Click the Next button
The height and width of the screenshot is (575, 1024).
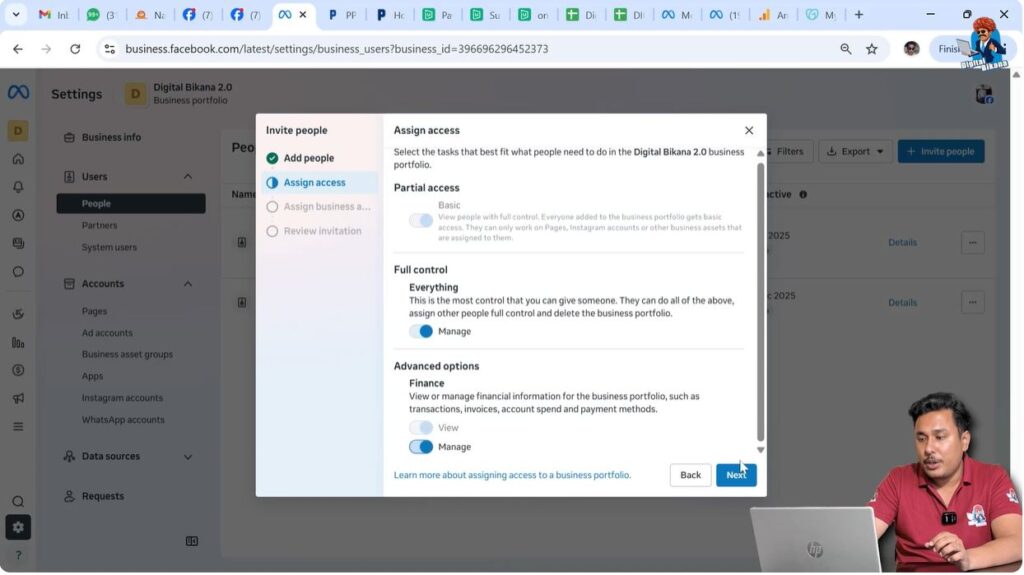point(736,475)
